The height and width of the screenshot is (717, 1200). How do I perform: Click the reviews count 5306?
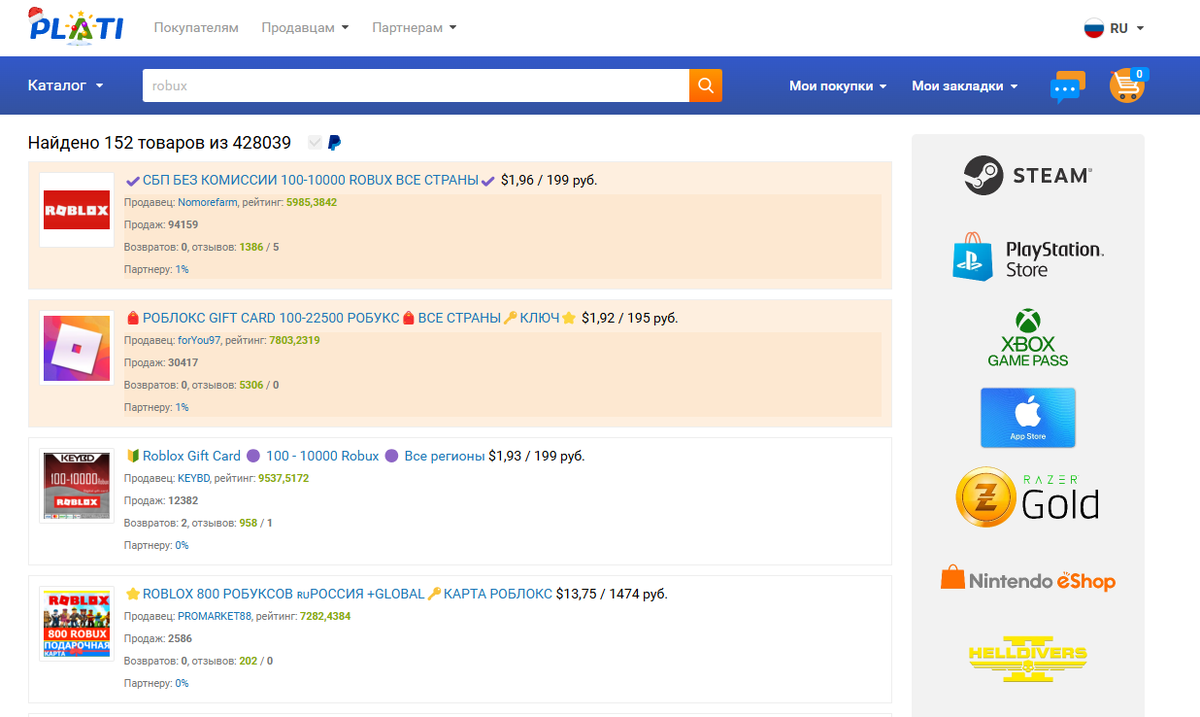pos(251,385)
